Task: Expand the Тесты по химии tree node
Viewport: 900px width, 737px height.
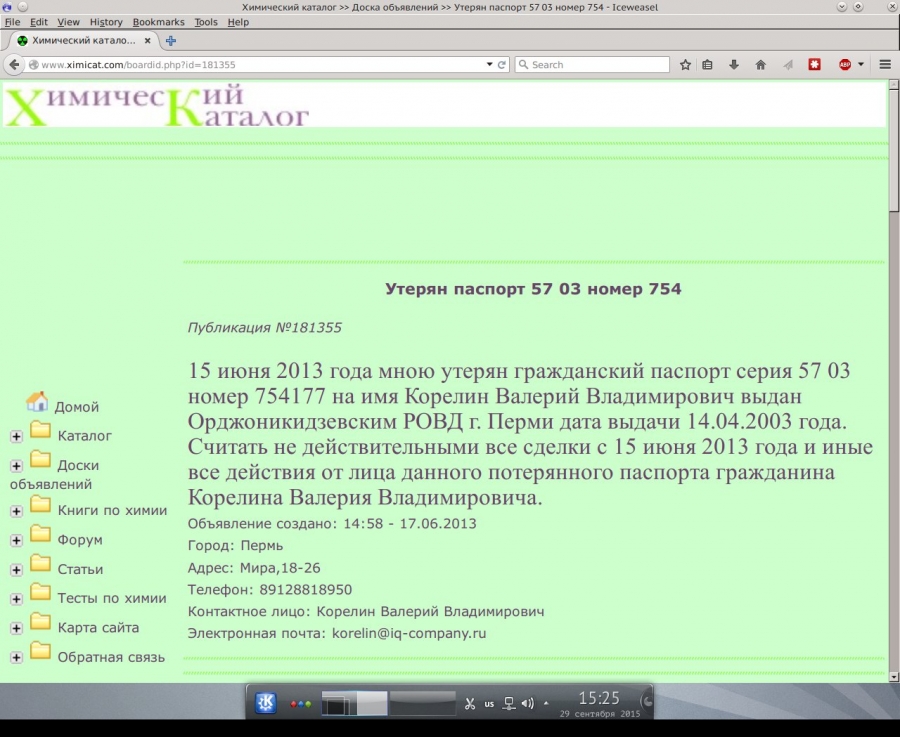Action: (16, 599)
